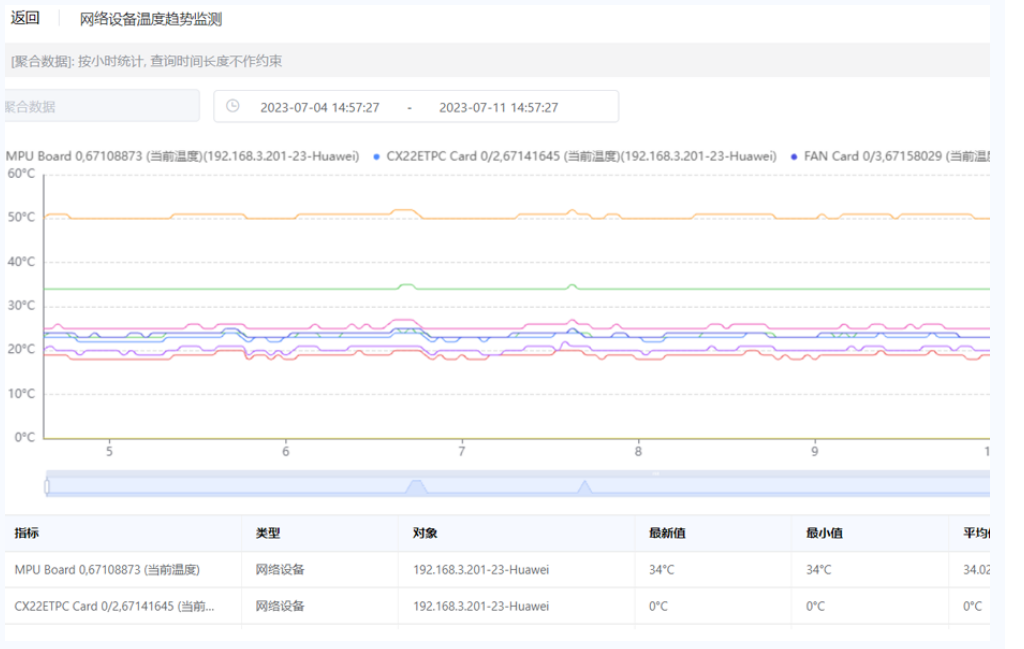Select end date 2023-07-11 14:57:27 field
This screenshot has height=649, width=1024.
pos(498,107)
